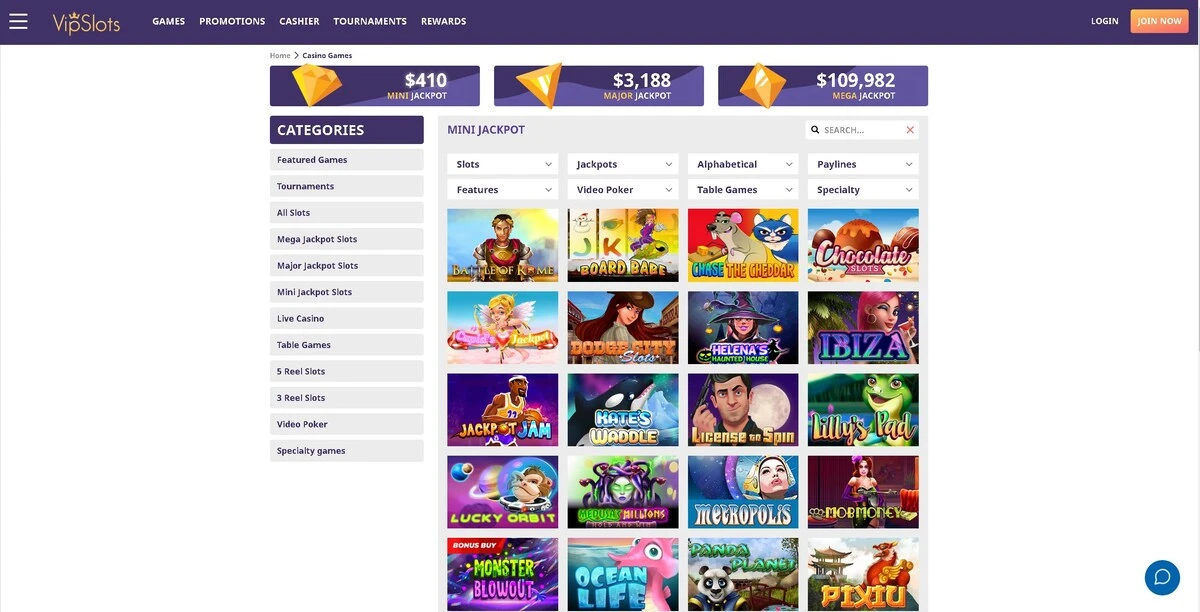Clear search with the red X icon
The image size is (1200, 612).
point(910,130)
